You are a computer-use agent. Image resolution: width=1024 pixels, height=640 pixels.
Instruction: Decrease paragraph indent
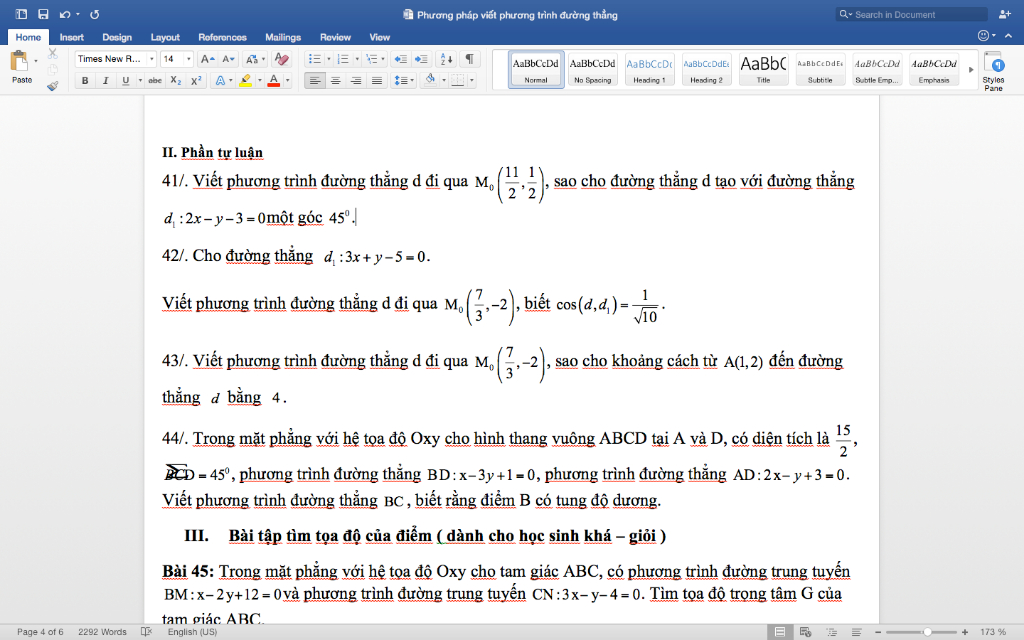coord(400,59)
